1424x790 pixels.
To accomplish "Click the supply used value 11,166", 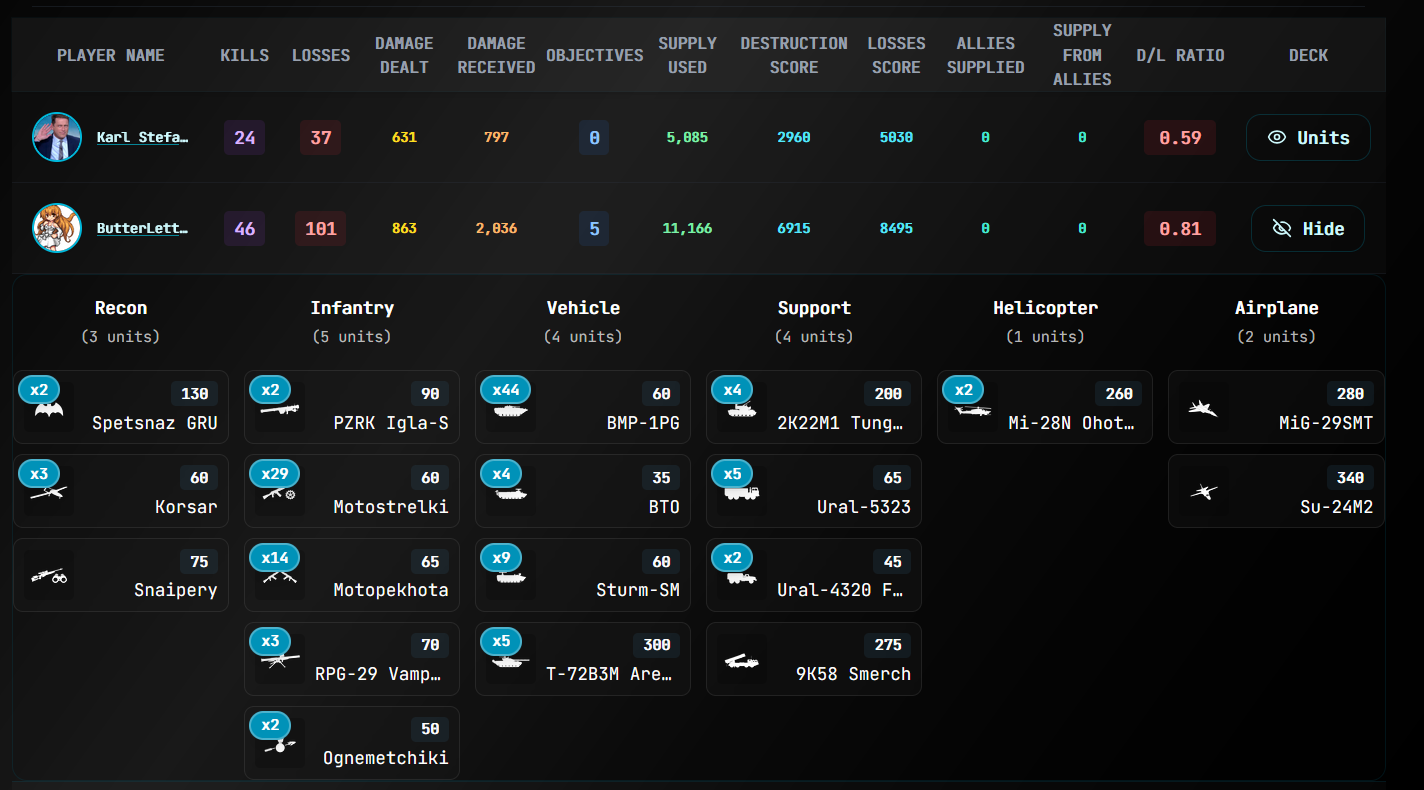I will (687, 228).
